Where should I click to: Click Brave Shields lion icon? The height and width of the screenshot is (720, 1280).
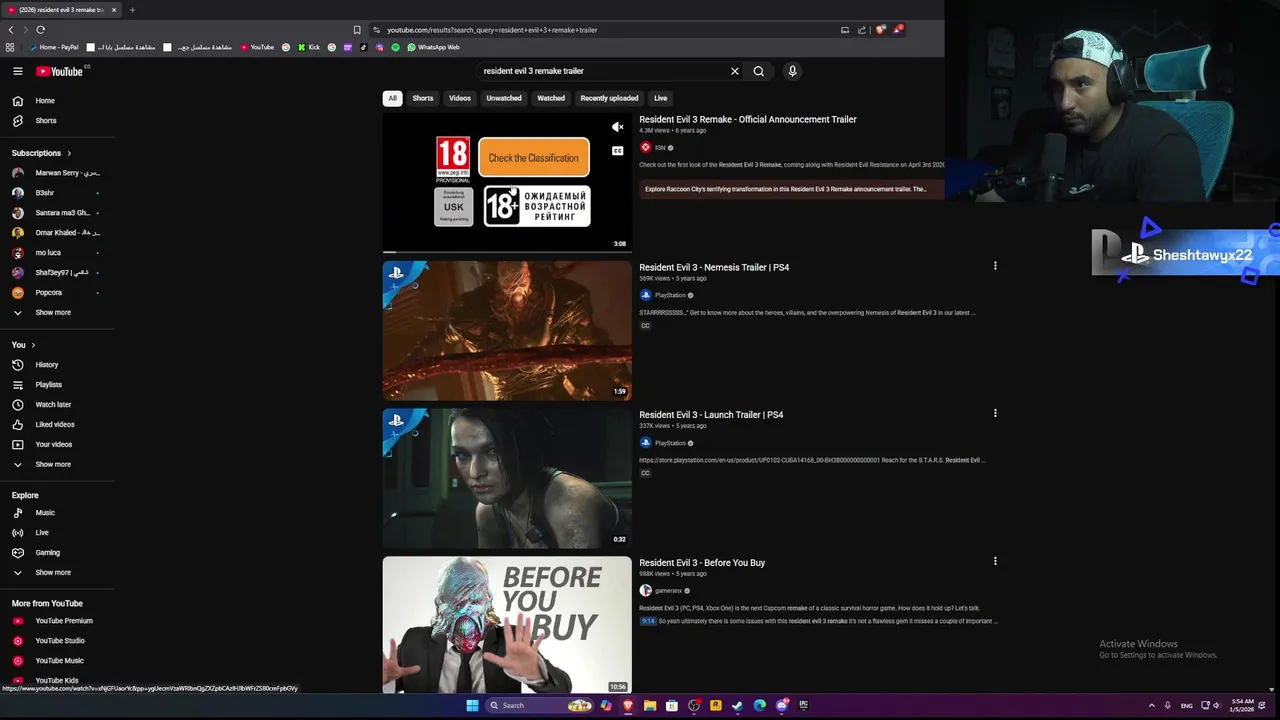pyautogui.click(x=880, y=30)
